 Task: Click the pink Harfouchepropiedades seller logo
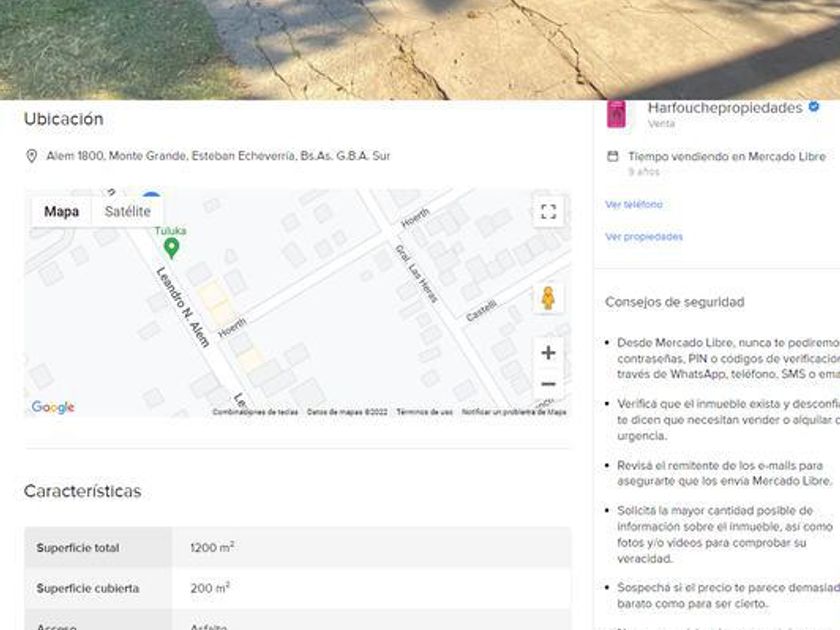click(x=617, y=114)
